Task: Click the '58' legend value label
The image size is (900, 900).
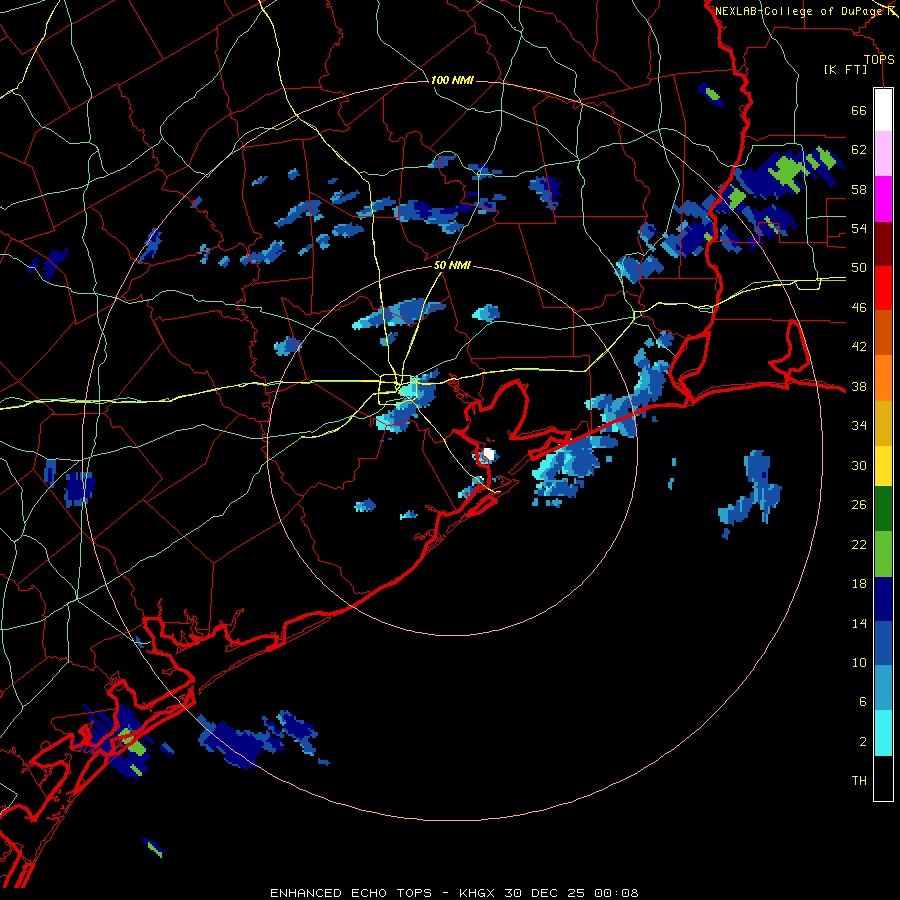Action: pos(859,189)
